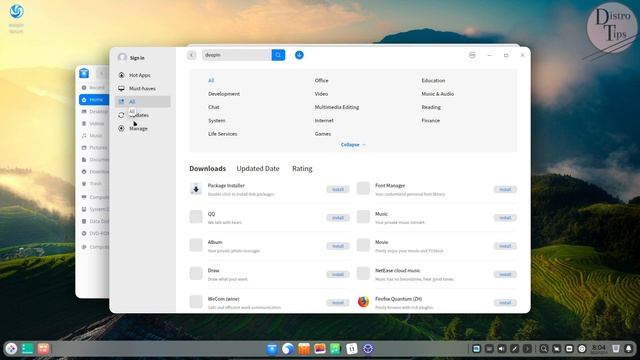This screenshot has width=640, height=360.
Task: Install the Music app
Action: [505, 218]
